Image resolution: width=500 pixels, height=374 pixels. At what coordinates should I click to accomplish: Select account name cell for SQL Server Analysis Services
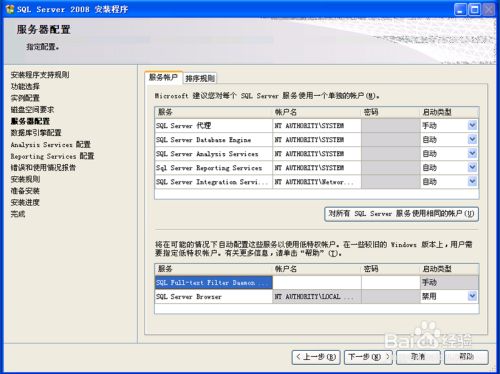click(x=317, y=154)
